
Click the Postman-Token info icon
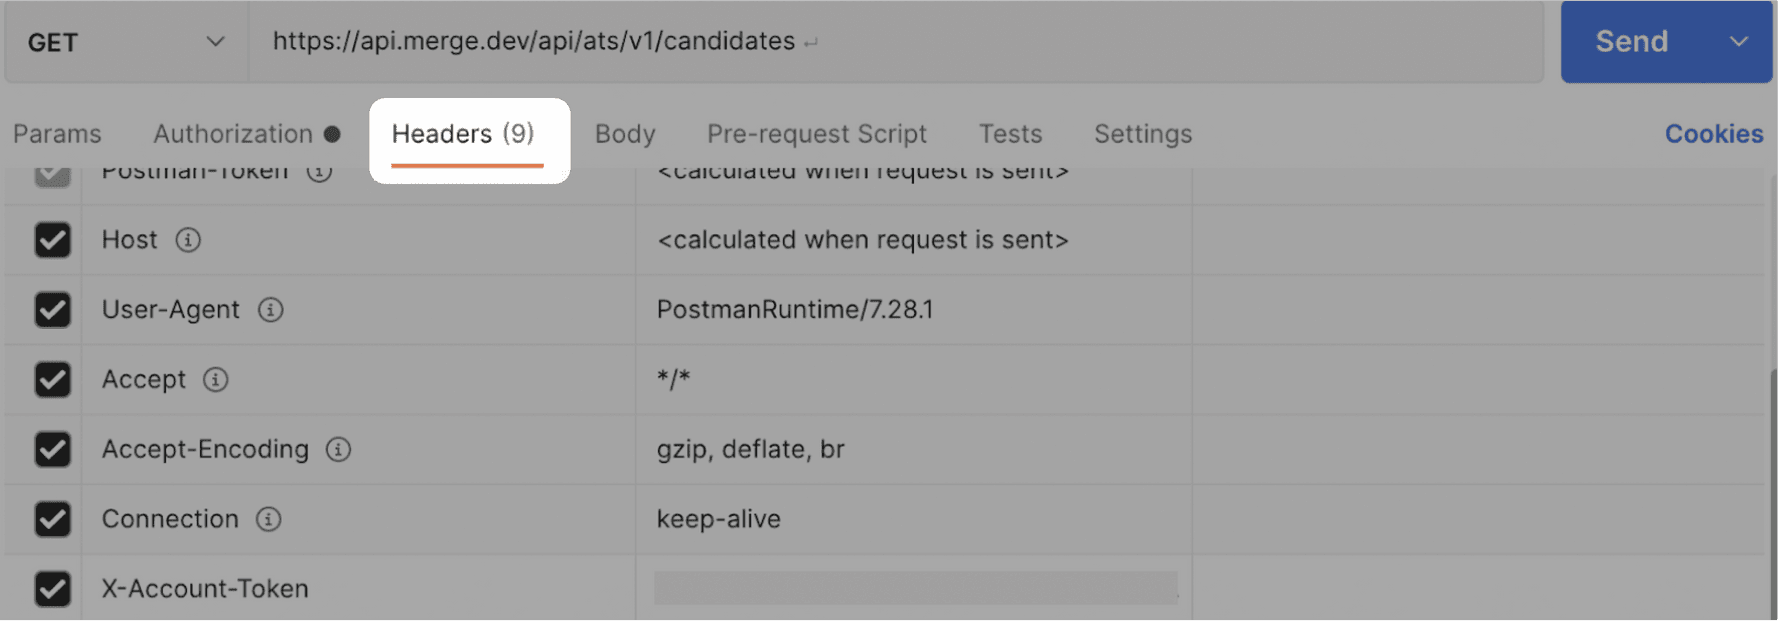[x=318, y=171]
